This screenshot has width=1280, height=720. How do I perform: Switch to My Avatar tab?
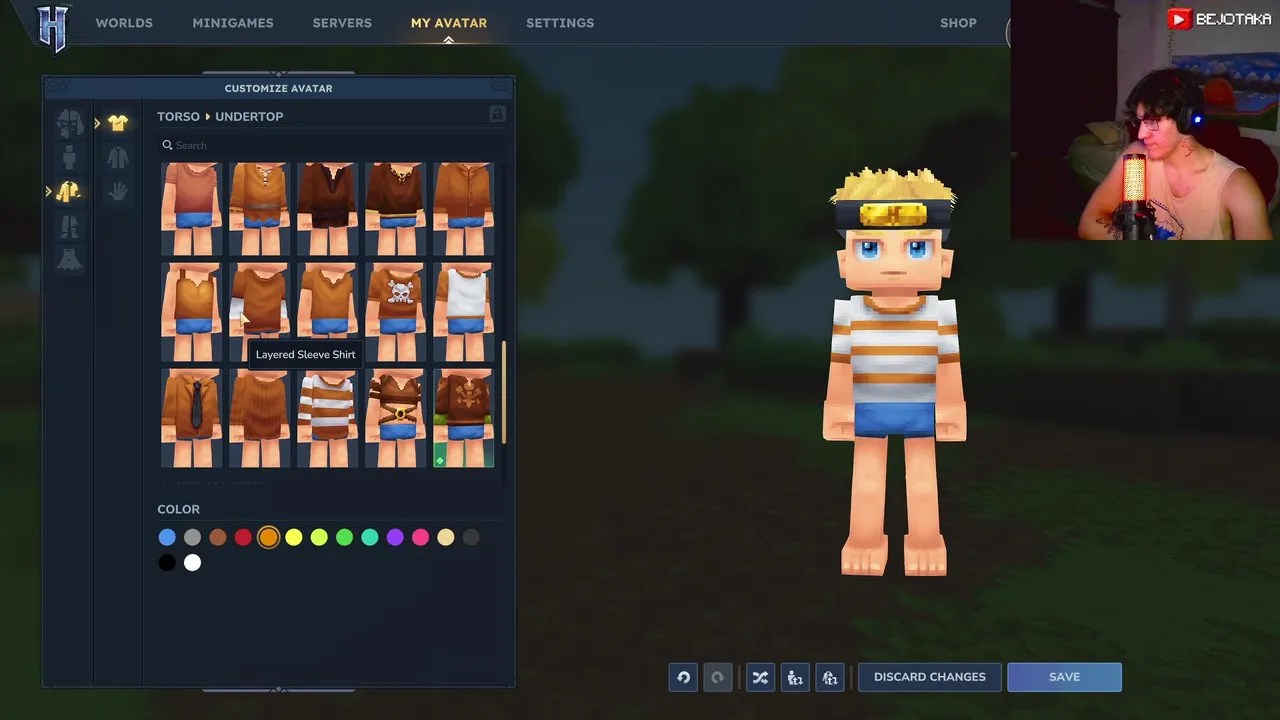pos(449,22)
